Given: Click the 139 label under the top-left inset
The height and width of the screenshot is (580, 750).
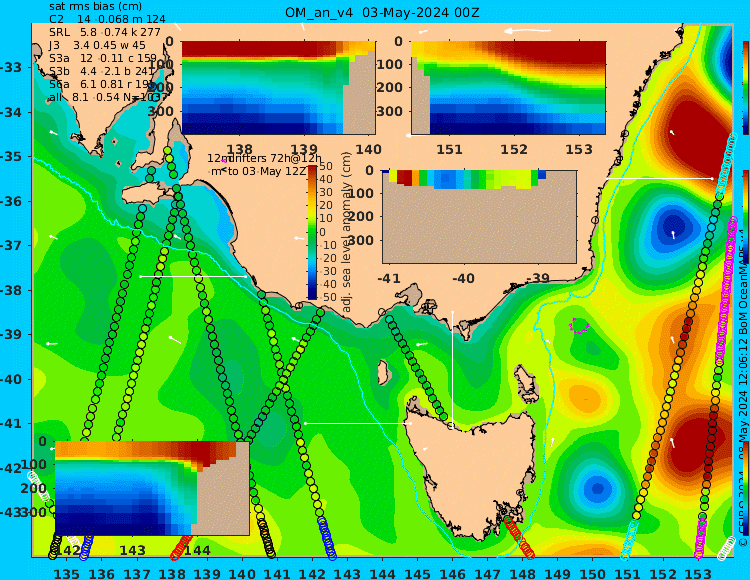Looking at the screenshot, I should pos(304,149).
